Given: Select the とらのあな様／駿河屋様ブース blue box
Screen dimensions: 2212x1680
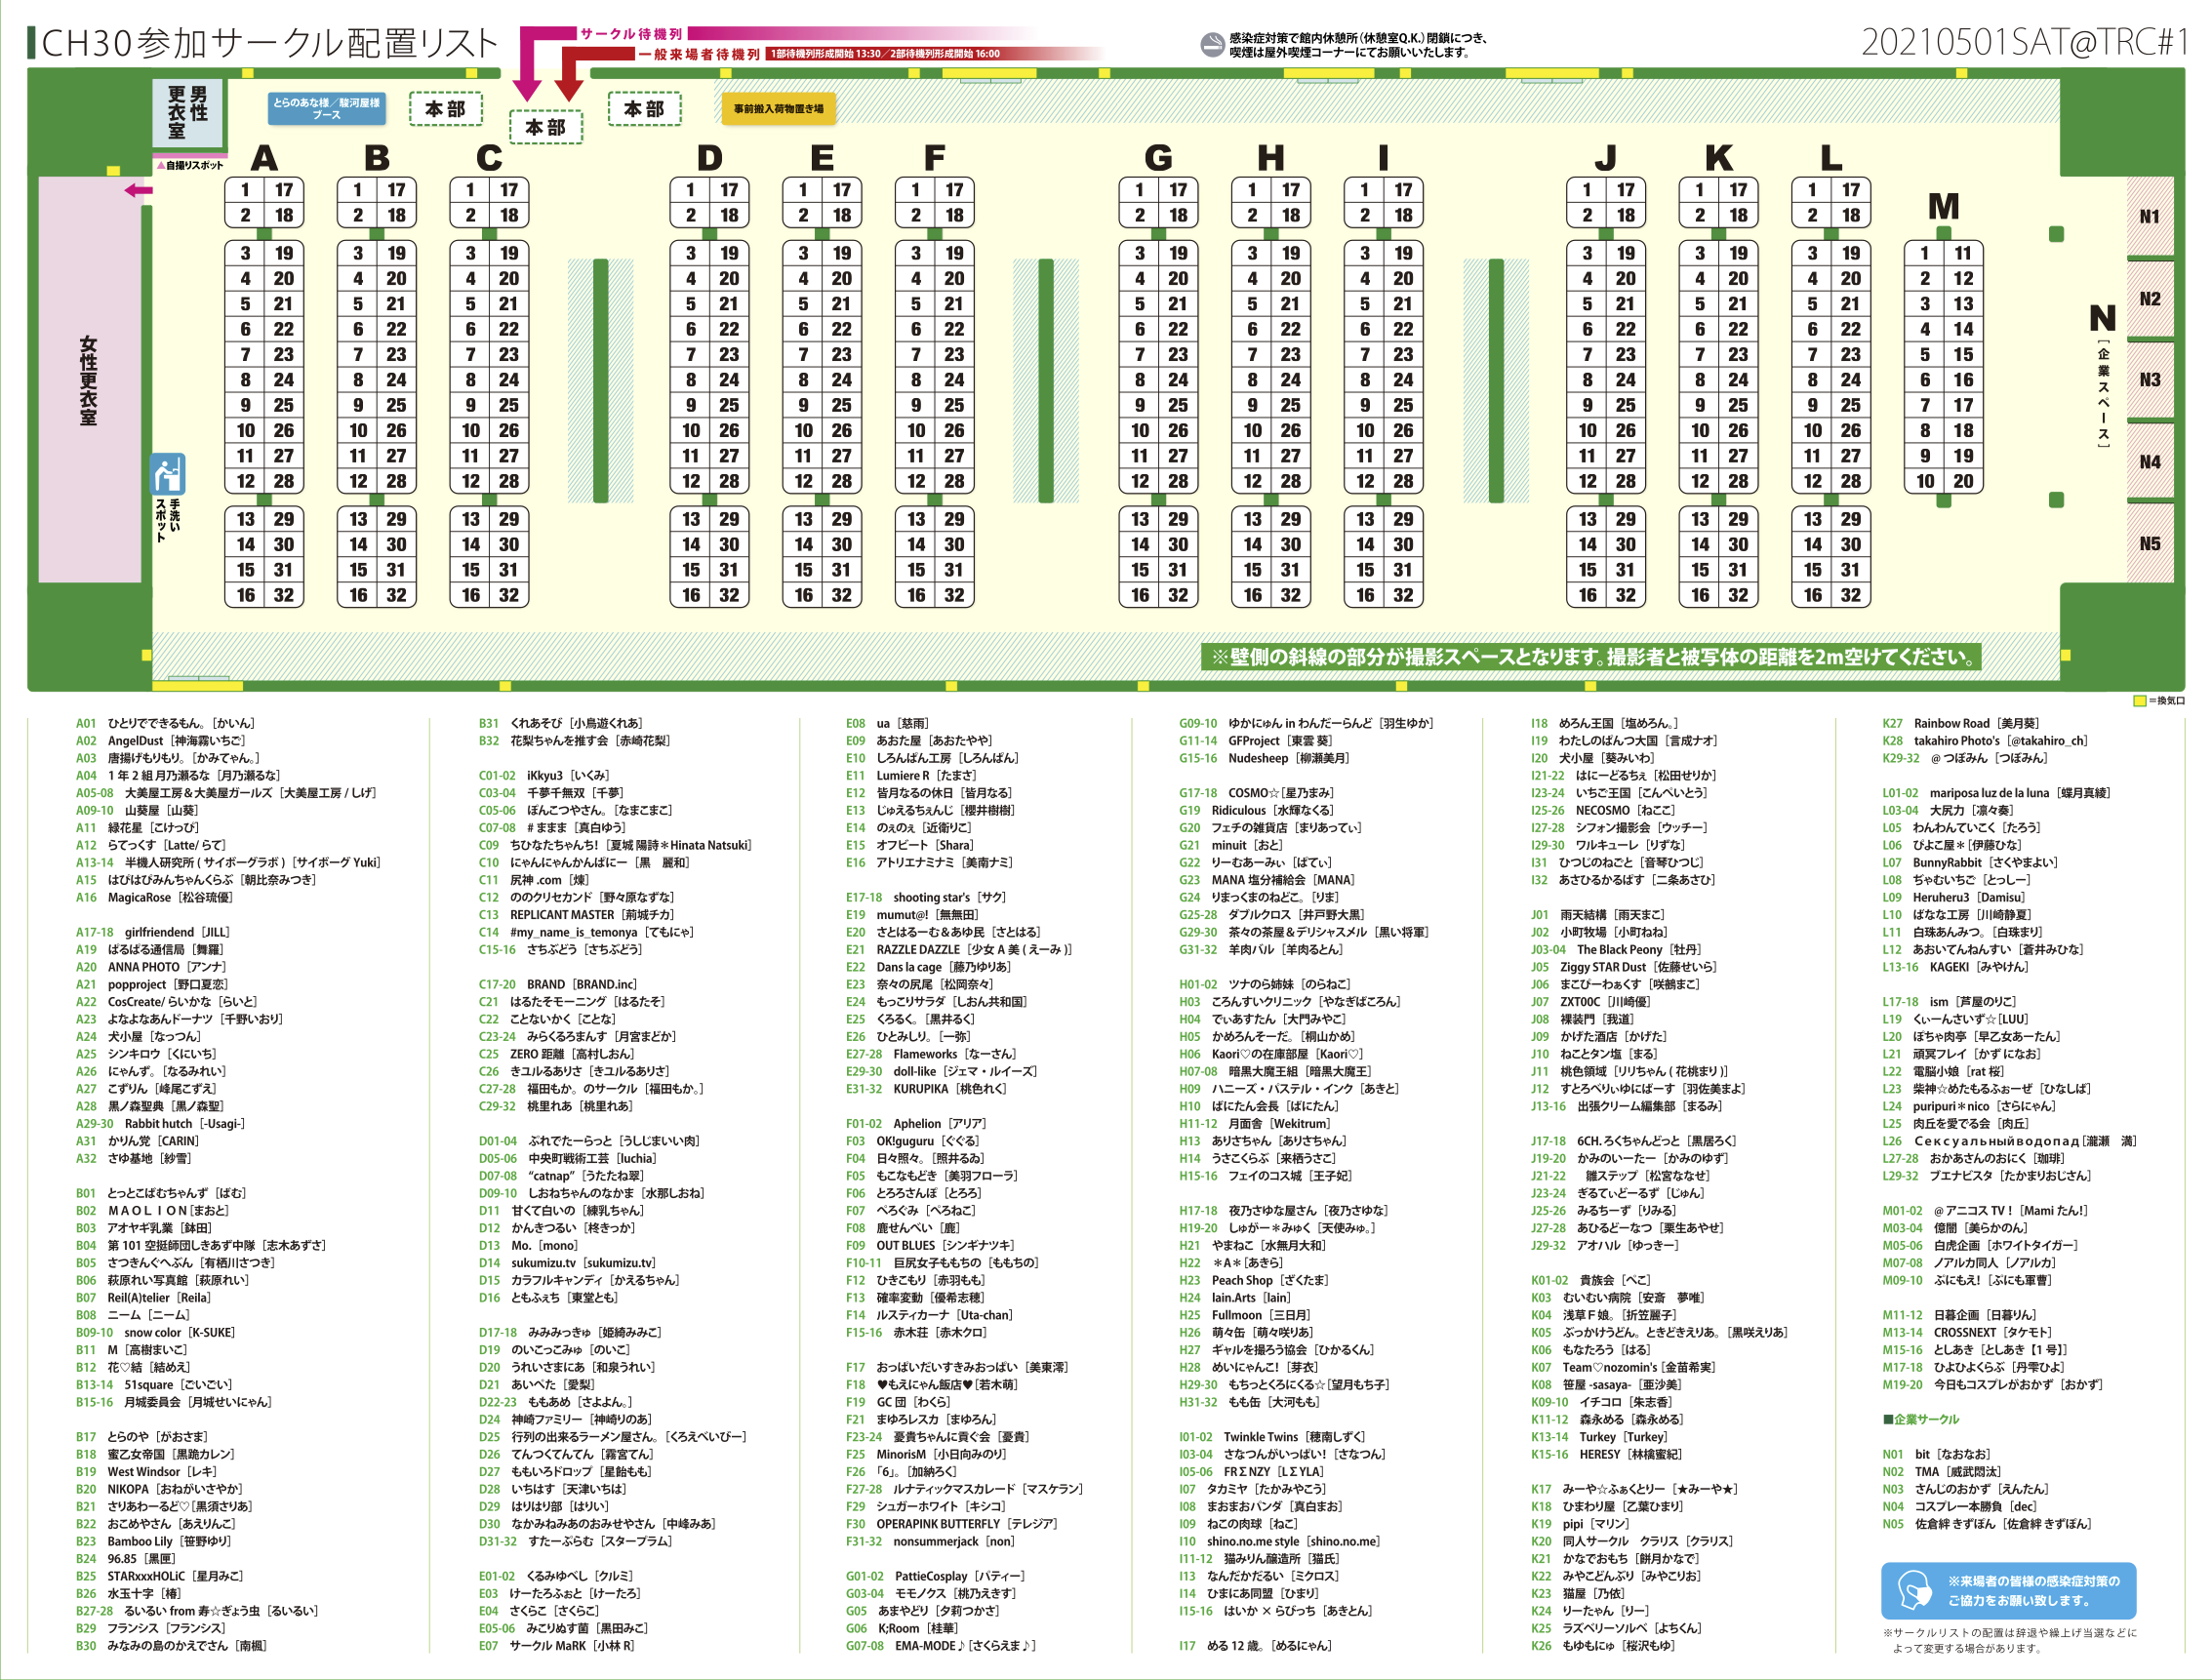Looking at the screenshot, I should [x=327, y=109].
